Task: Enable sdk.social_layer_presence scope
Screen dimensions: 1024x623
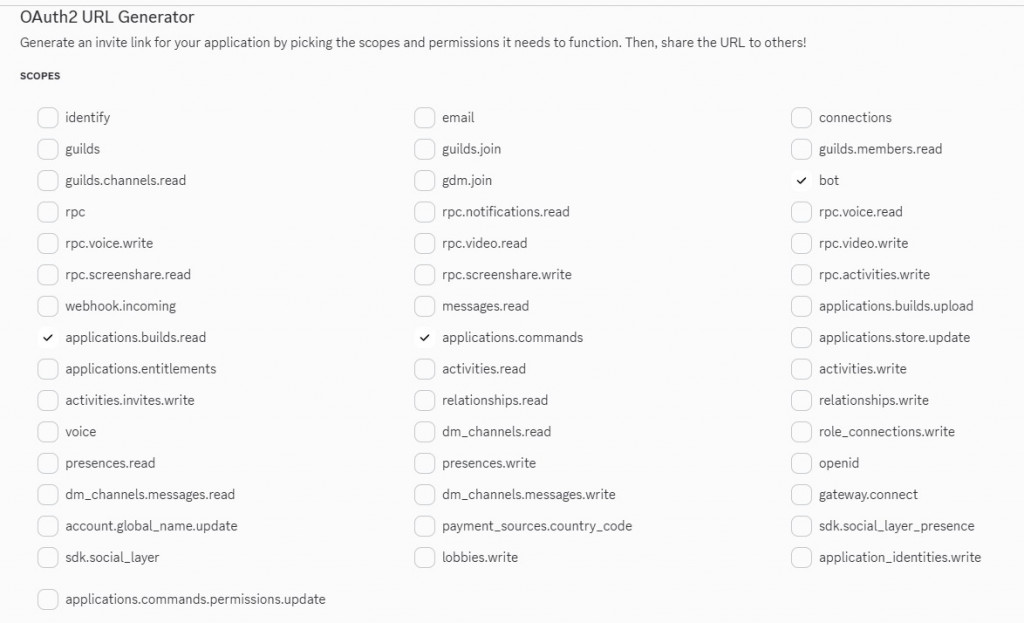Action: [801, 526]
